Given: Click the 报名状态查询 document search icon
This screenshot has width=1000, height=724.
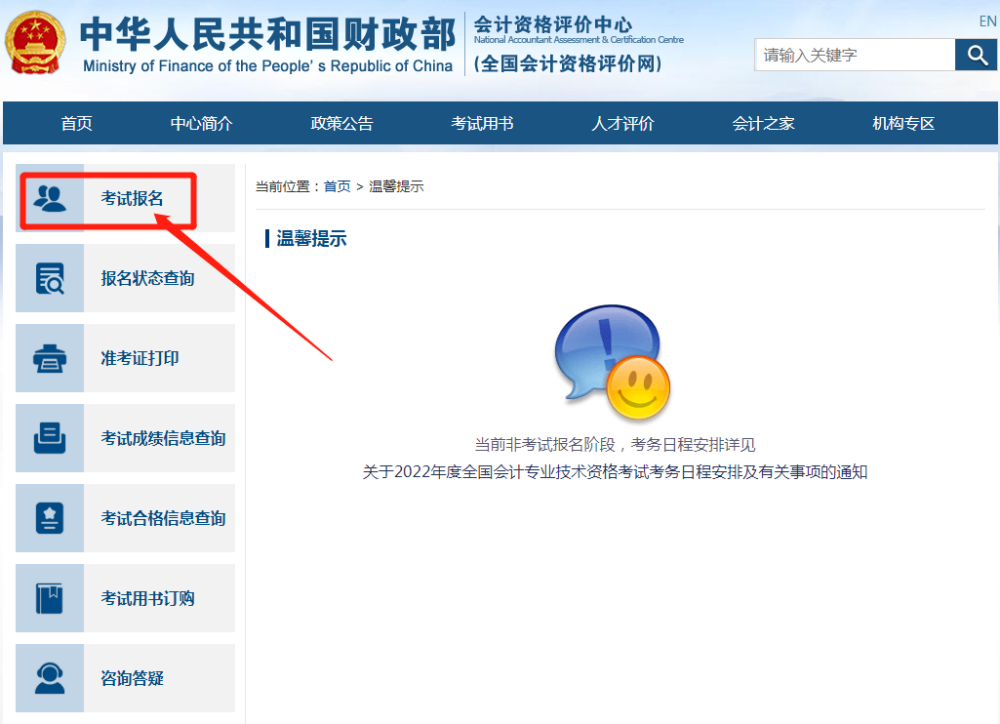Looking at the screenshot, I should click(x=50, y=278).
